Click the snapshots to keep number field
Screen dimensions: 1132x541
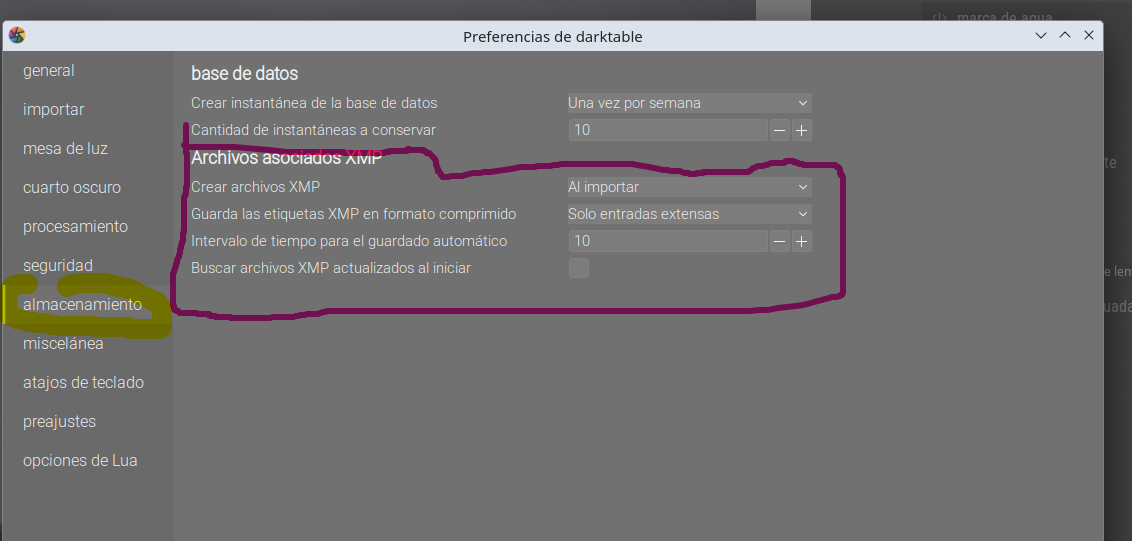667,130
